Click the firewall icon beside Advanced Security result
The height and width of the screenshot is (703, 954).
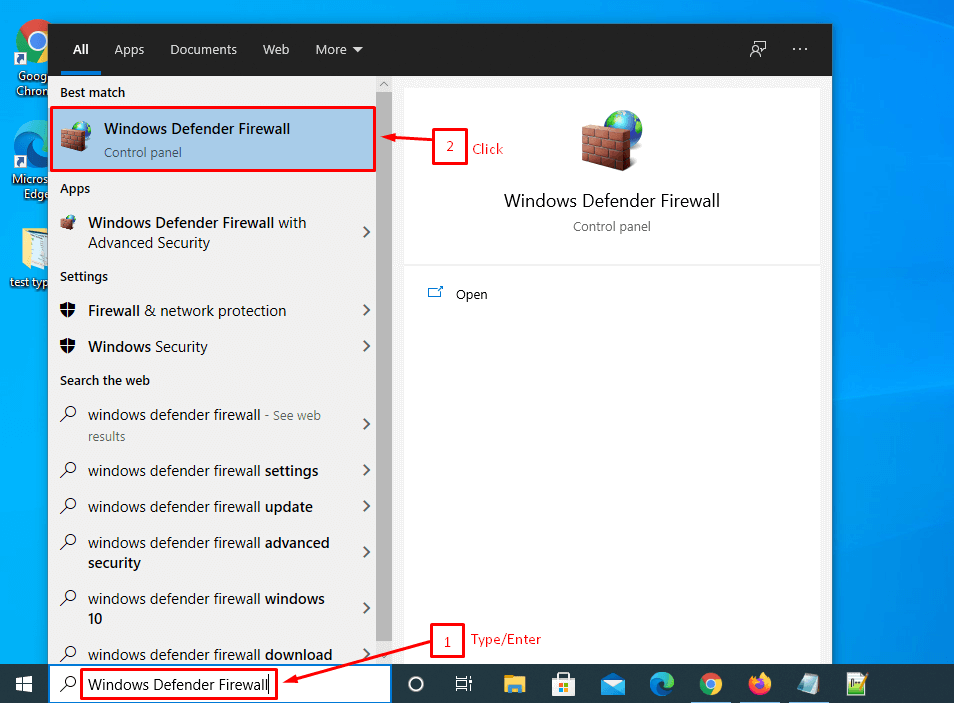68,222
